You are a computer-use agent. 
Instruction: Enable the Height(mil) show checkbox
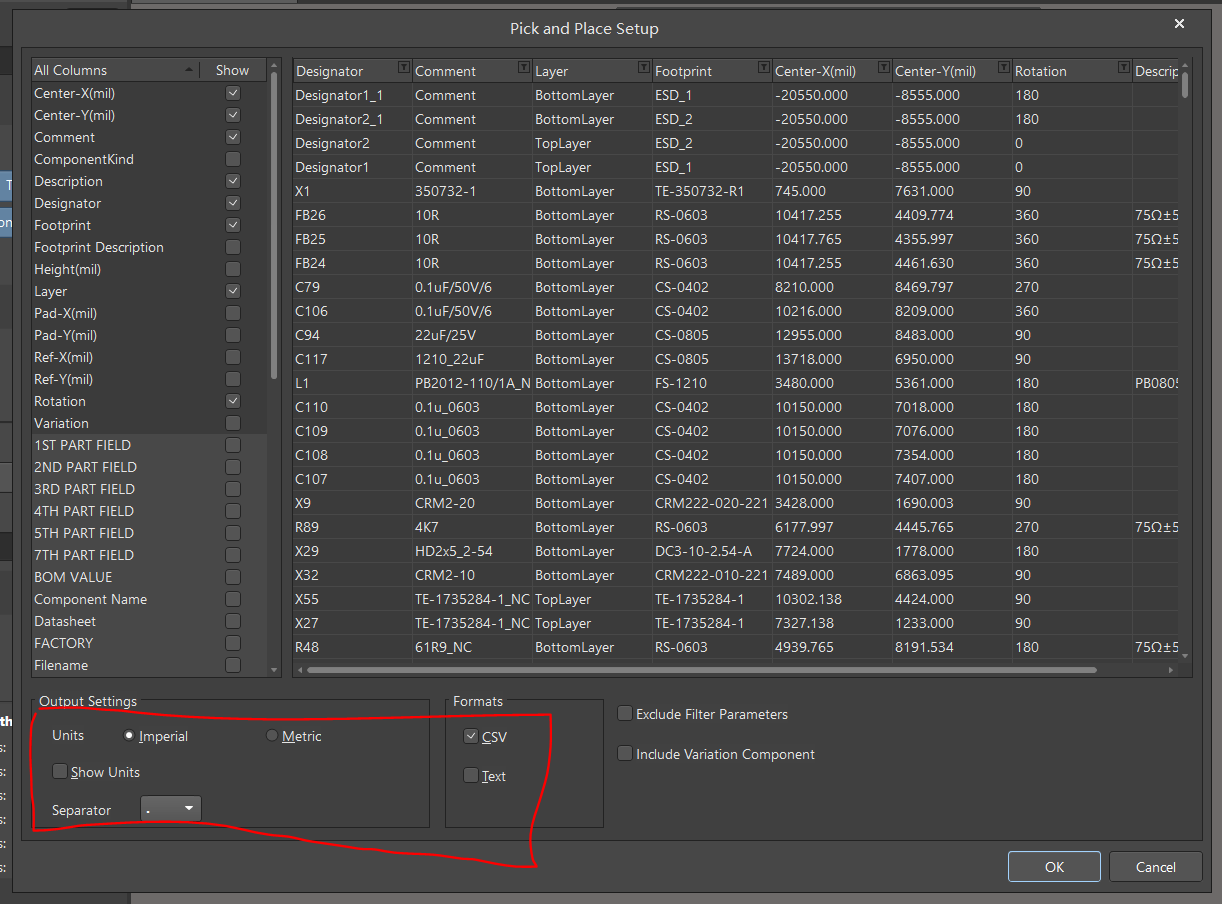pyautogui.click(x=233, y=269)
